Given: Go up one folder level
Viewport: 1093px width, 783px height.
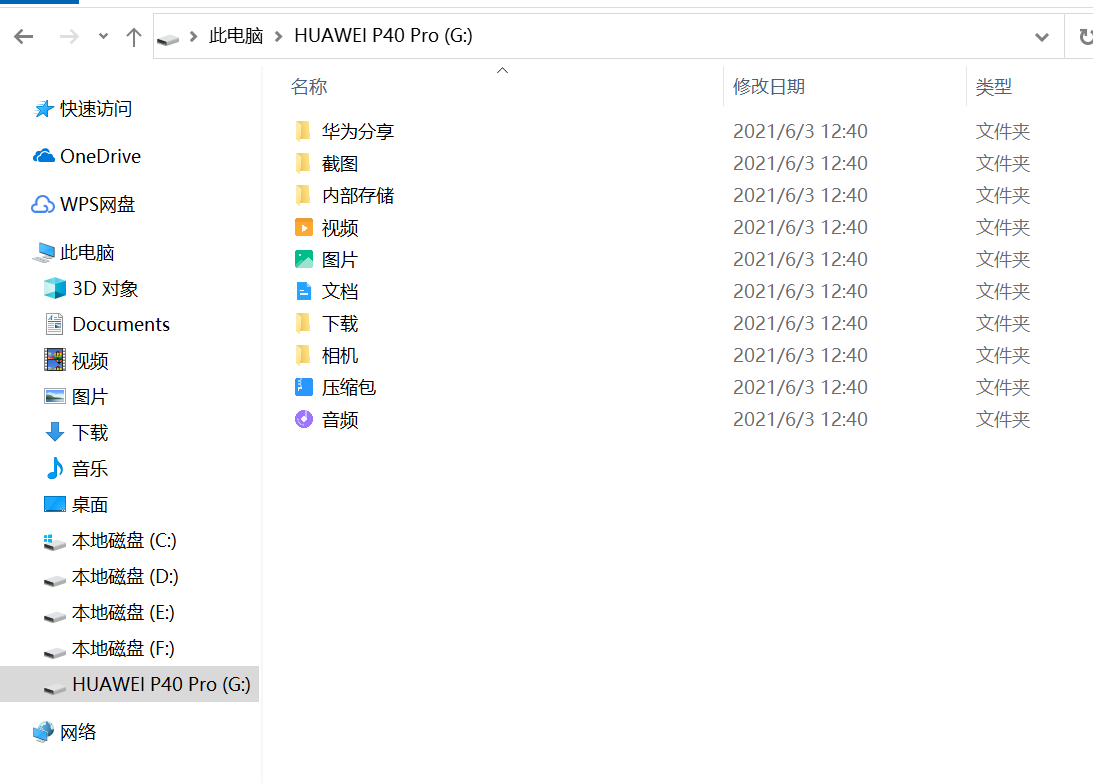Looking at the screenshot, I should [133, 36].
